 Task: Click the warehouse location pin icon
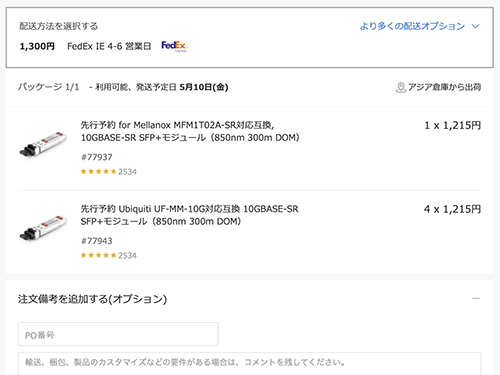(x=400, y=87)
